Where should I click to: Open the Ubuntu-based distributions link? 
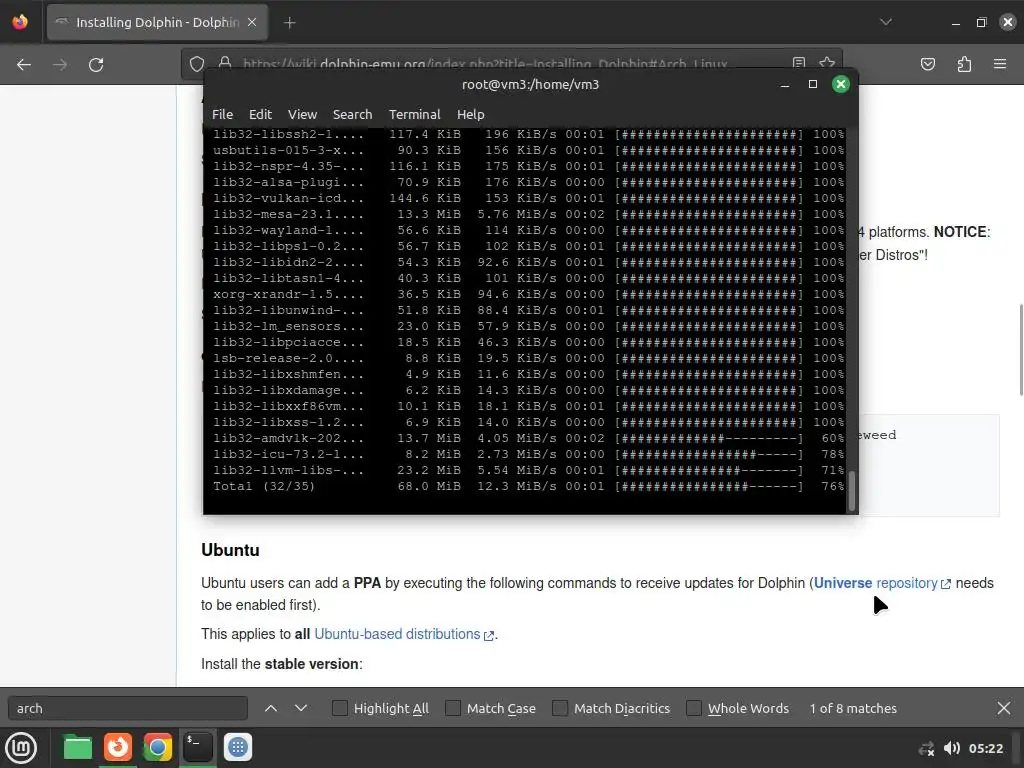(x=404, y=634)
